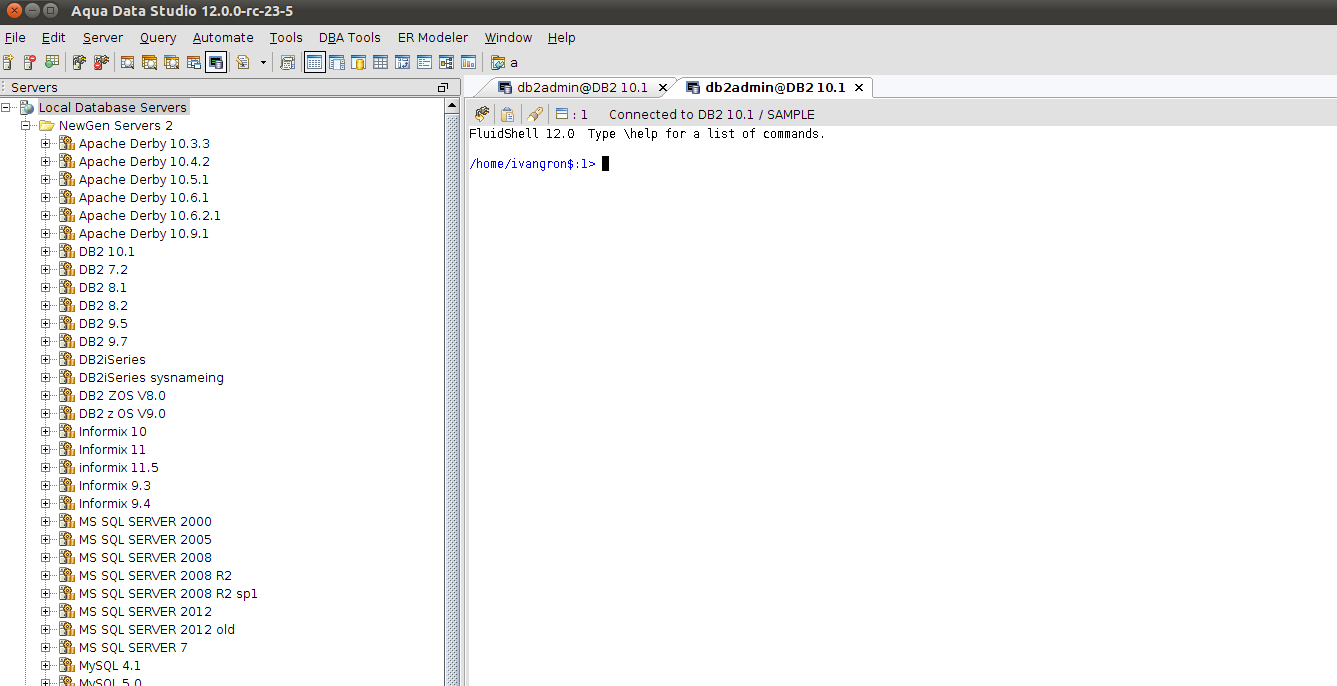1337x686 pixels.
Task: Click the bar chart toolbar icon
Action: 467,62
